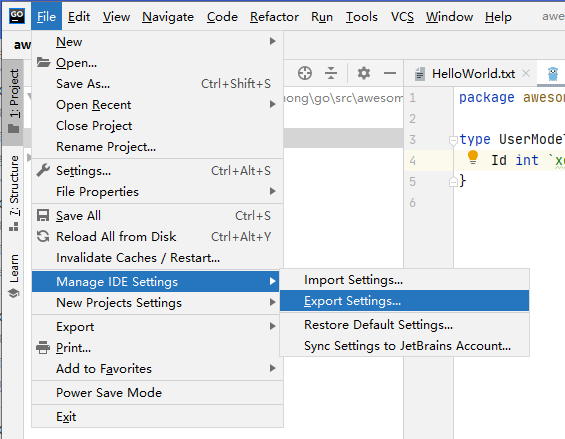The height and width of the screenshot is (439, 565).
Task: Click the 'int' type on line 4
Action: (x=527, y=160)
